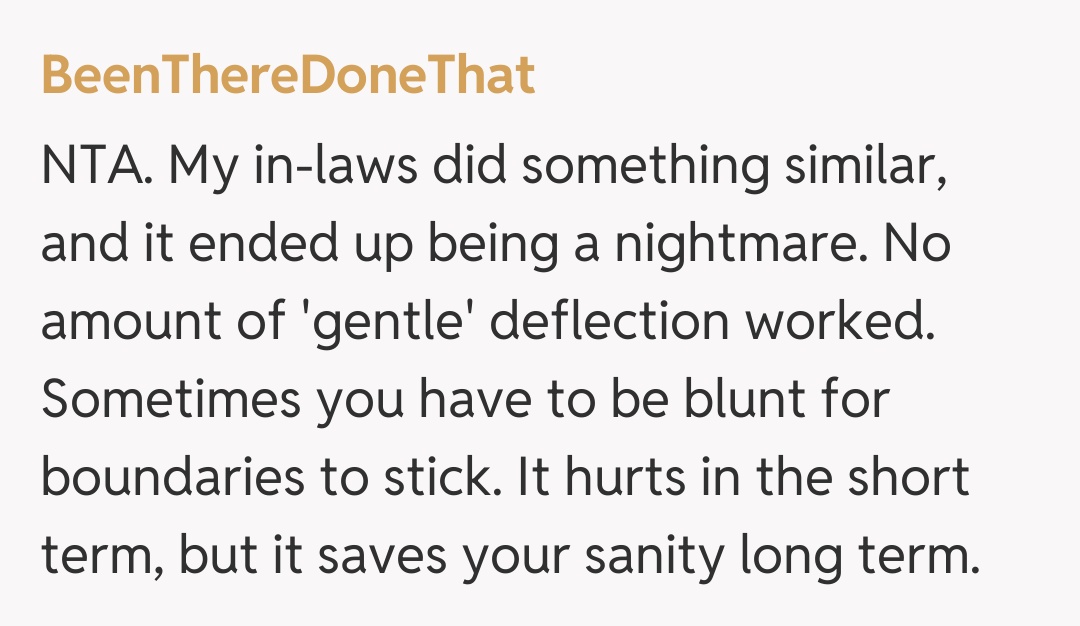Click the word 'blunt' in the comment
This screenshot has height=626, width=1080.
[742, 400]
